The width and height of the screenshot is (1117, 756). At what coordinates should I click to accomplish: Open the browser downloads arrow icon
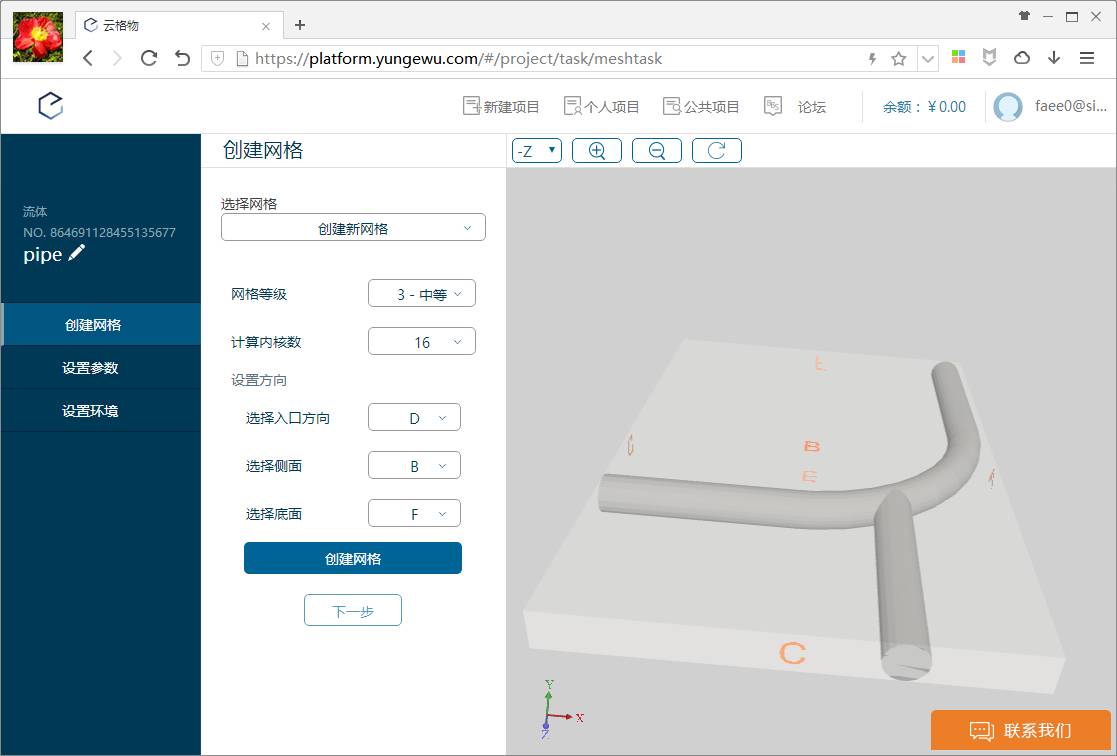[1054, 58]
